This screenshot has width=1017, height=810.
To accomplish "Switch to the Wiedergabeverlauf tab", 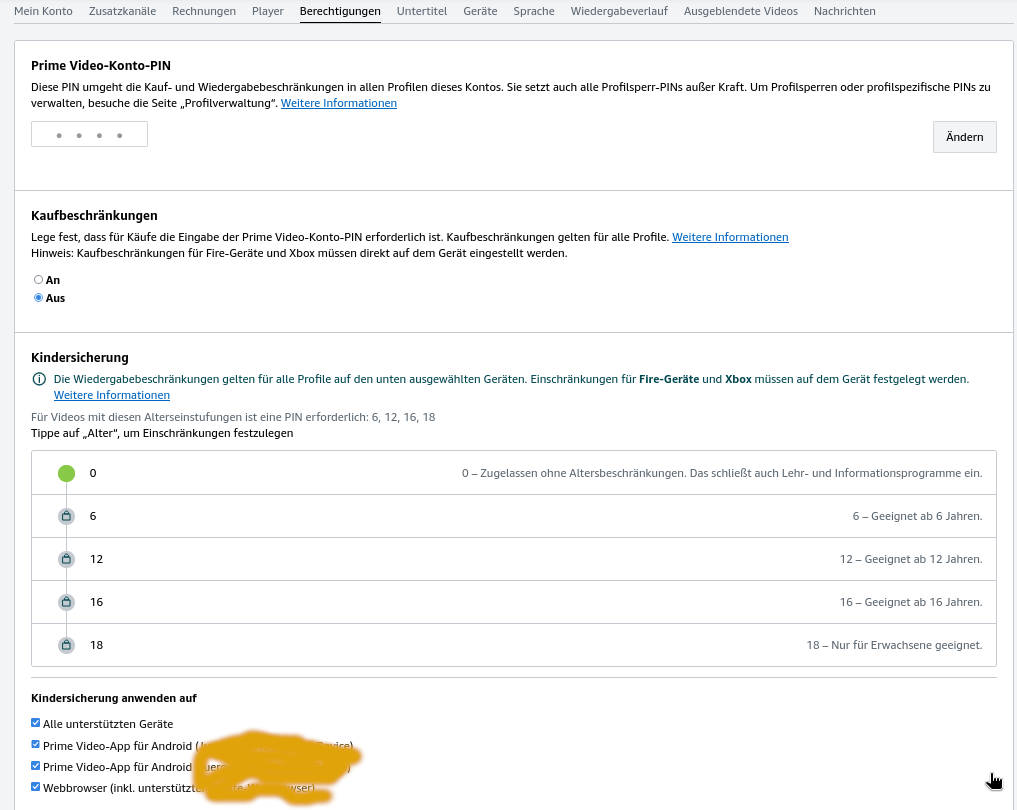I will pyautogui.click(x=619, y=11).
